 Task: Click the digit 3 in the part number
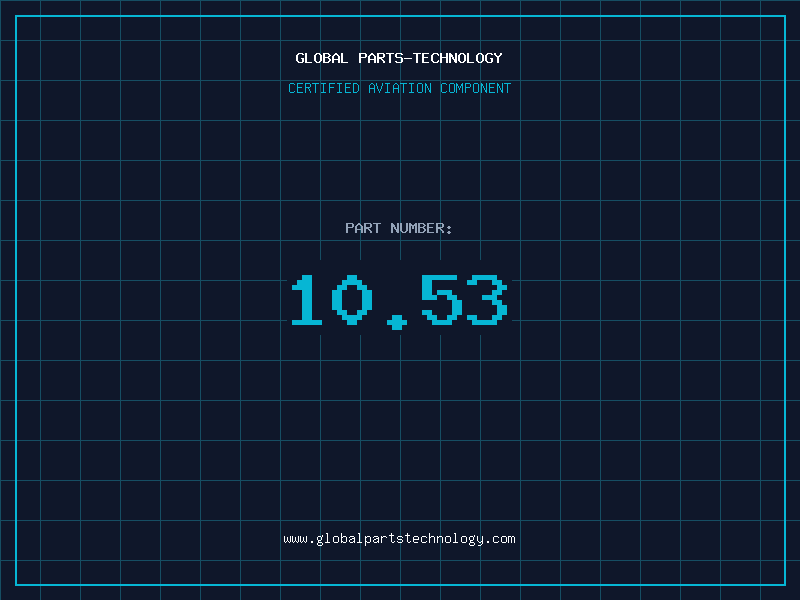pyautogui.click(x=487, y=301)
